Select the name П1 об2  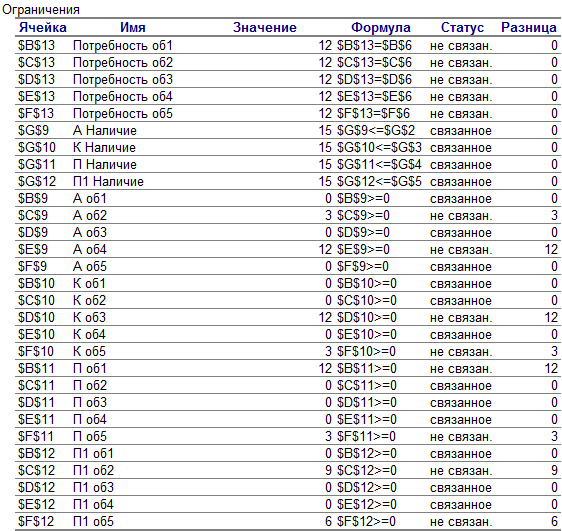click(x=93, y=470)
